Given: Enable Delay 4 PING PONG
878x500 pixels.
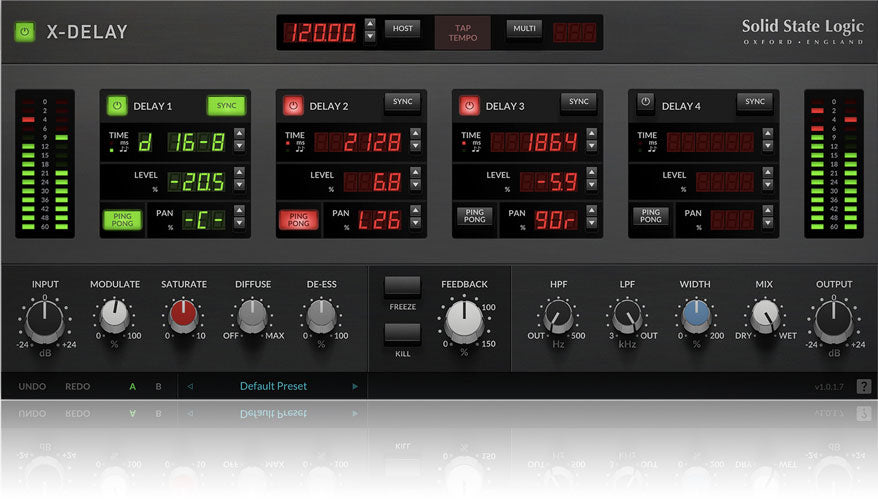Looking at the screenshot, I should [651, 216].
